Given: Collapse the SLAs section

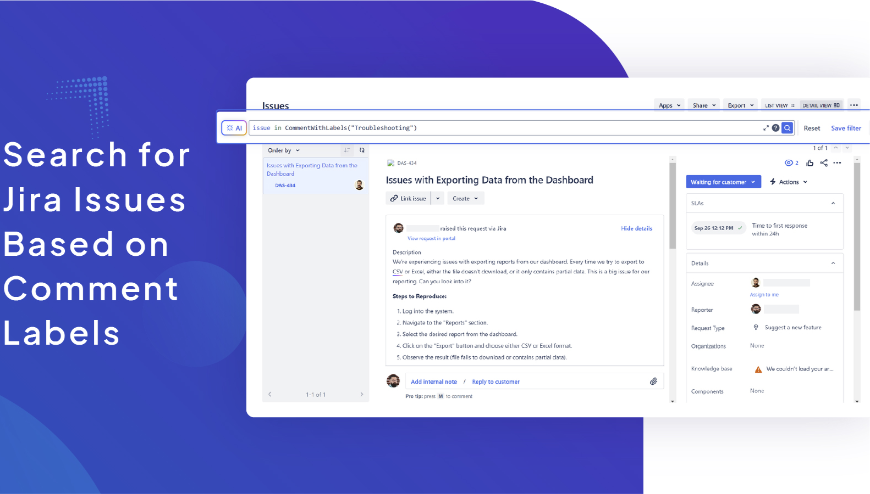Looking at the screenshot, I should coord(833,203).
